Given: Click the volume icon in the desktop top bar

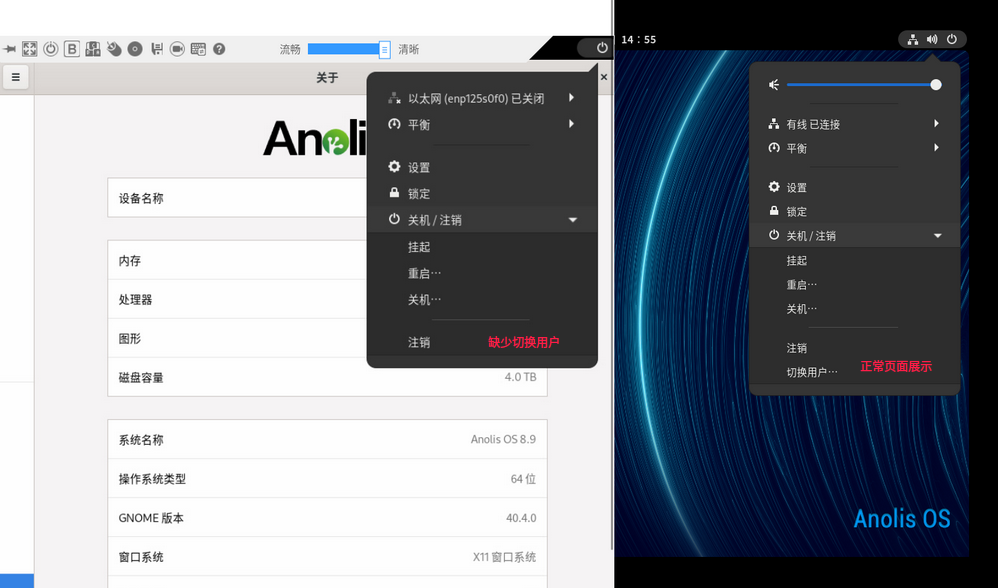Looking at the screenshot, I should coord(932,39).
